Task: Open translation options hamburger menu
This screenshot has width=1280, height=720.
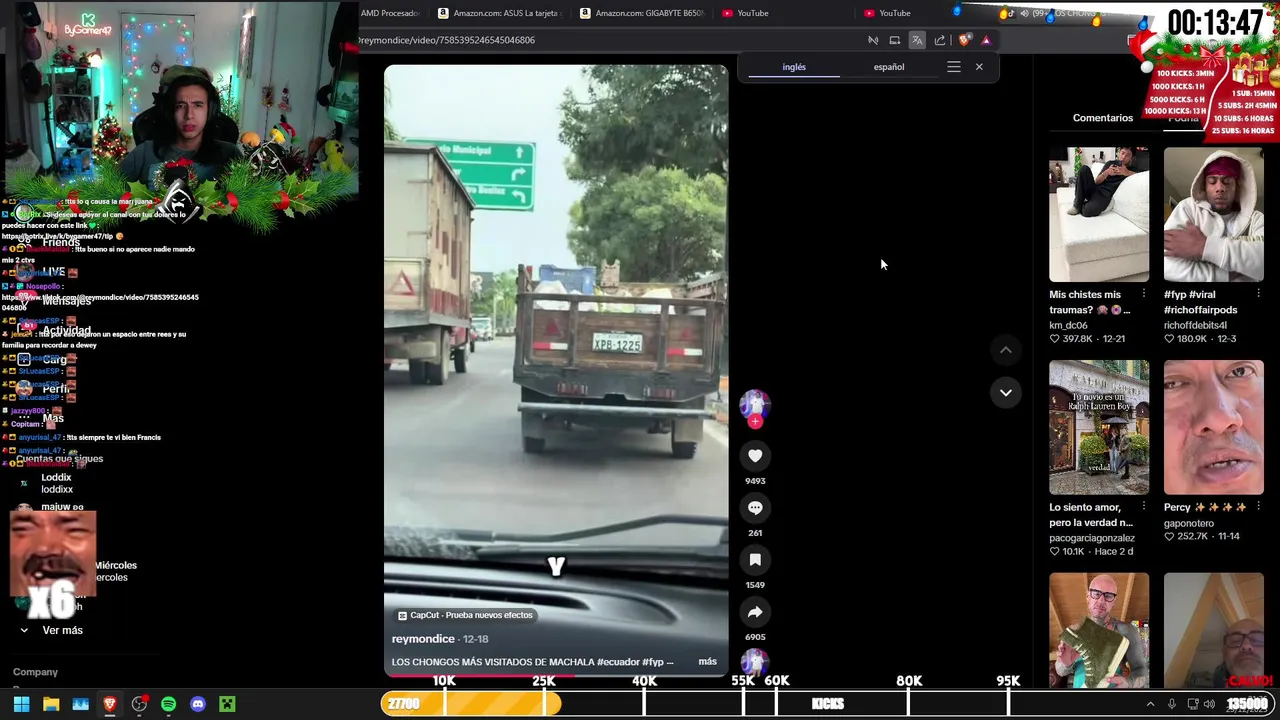Action: pyautogui.click(x=954, y=67)
